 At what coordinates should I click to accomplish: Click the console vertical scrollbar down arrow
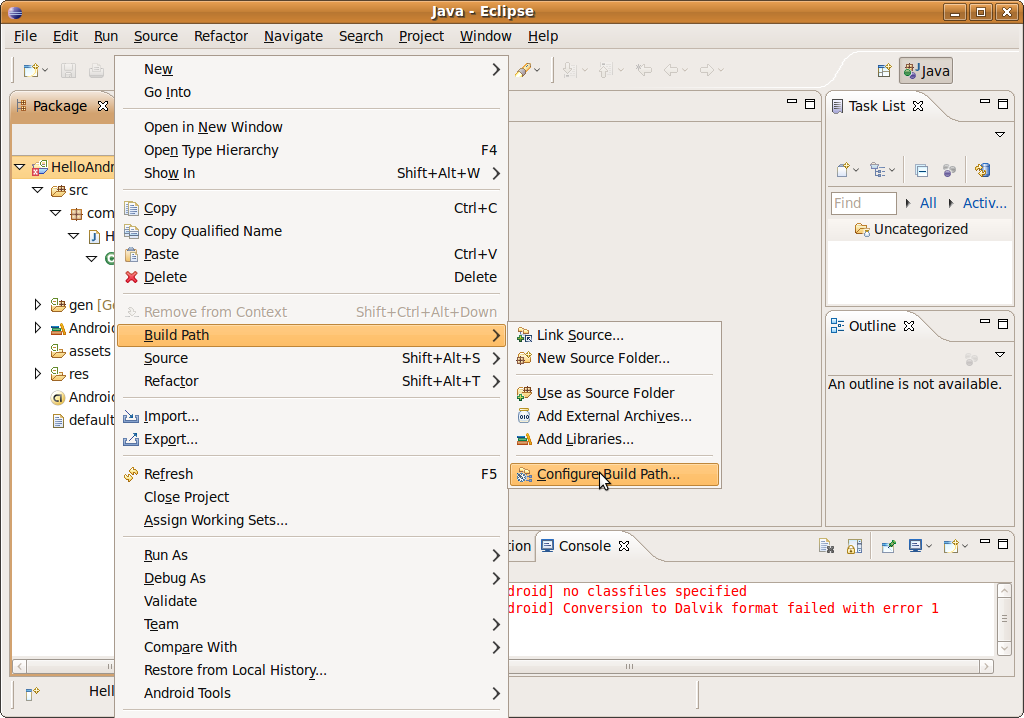(1004, 649)
